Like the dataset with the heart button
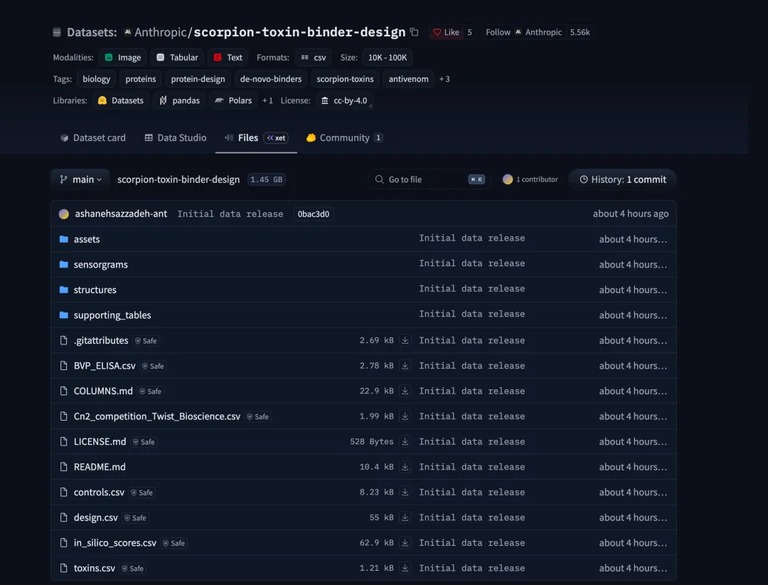Screen dimensions: 768x585 click(x=446, y=32)
